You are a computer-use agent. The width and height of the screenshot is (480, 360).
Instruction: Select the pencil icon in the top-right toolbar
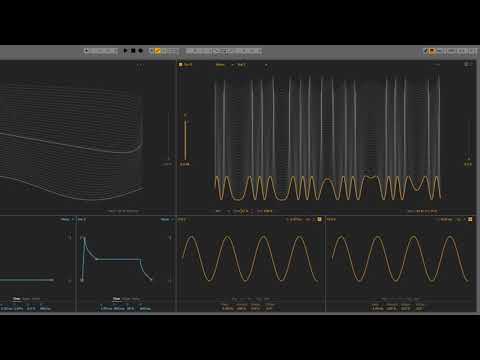pos(425,51)
